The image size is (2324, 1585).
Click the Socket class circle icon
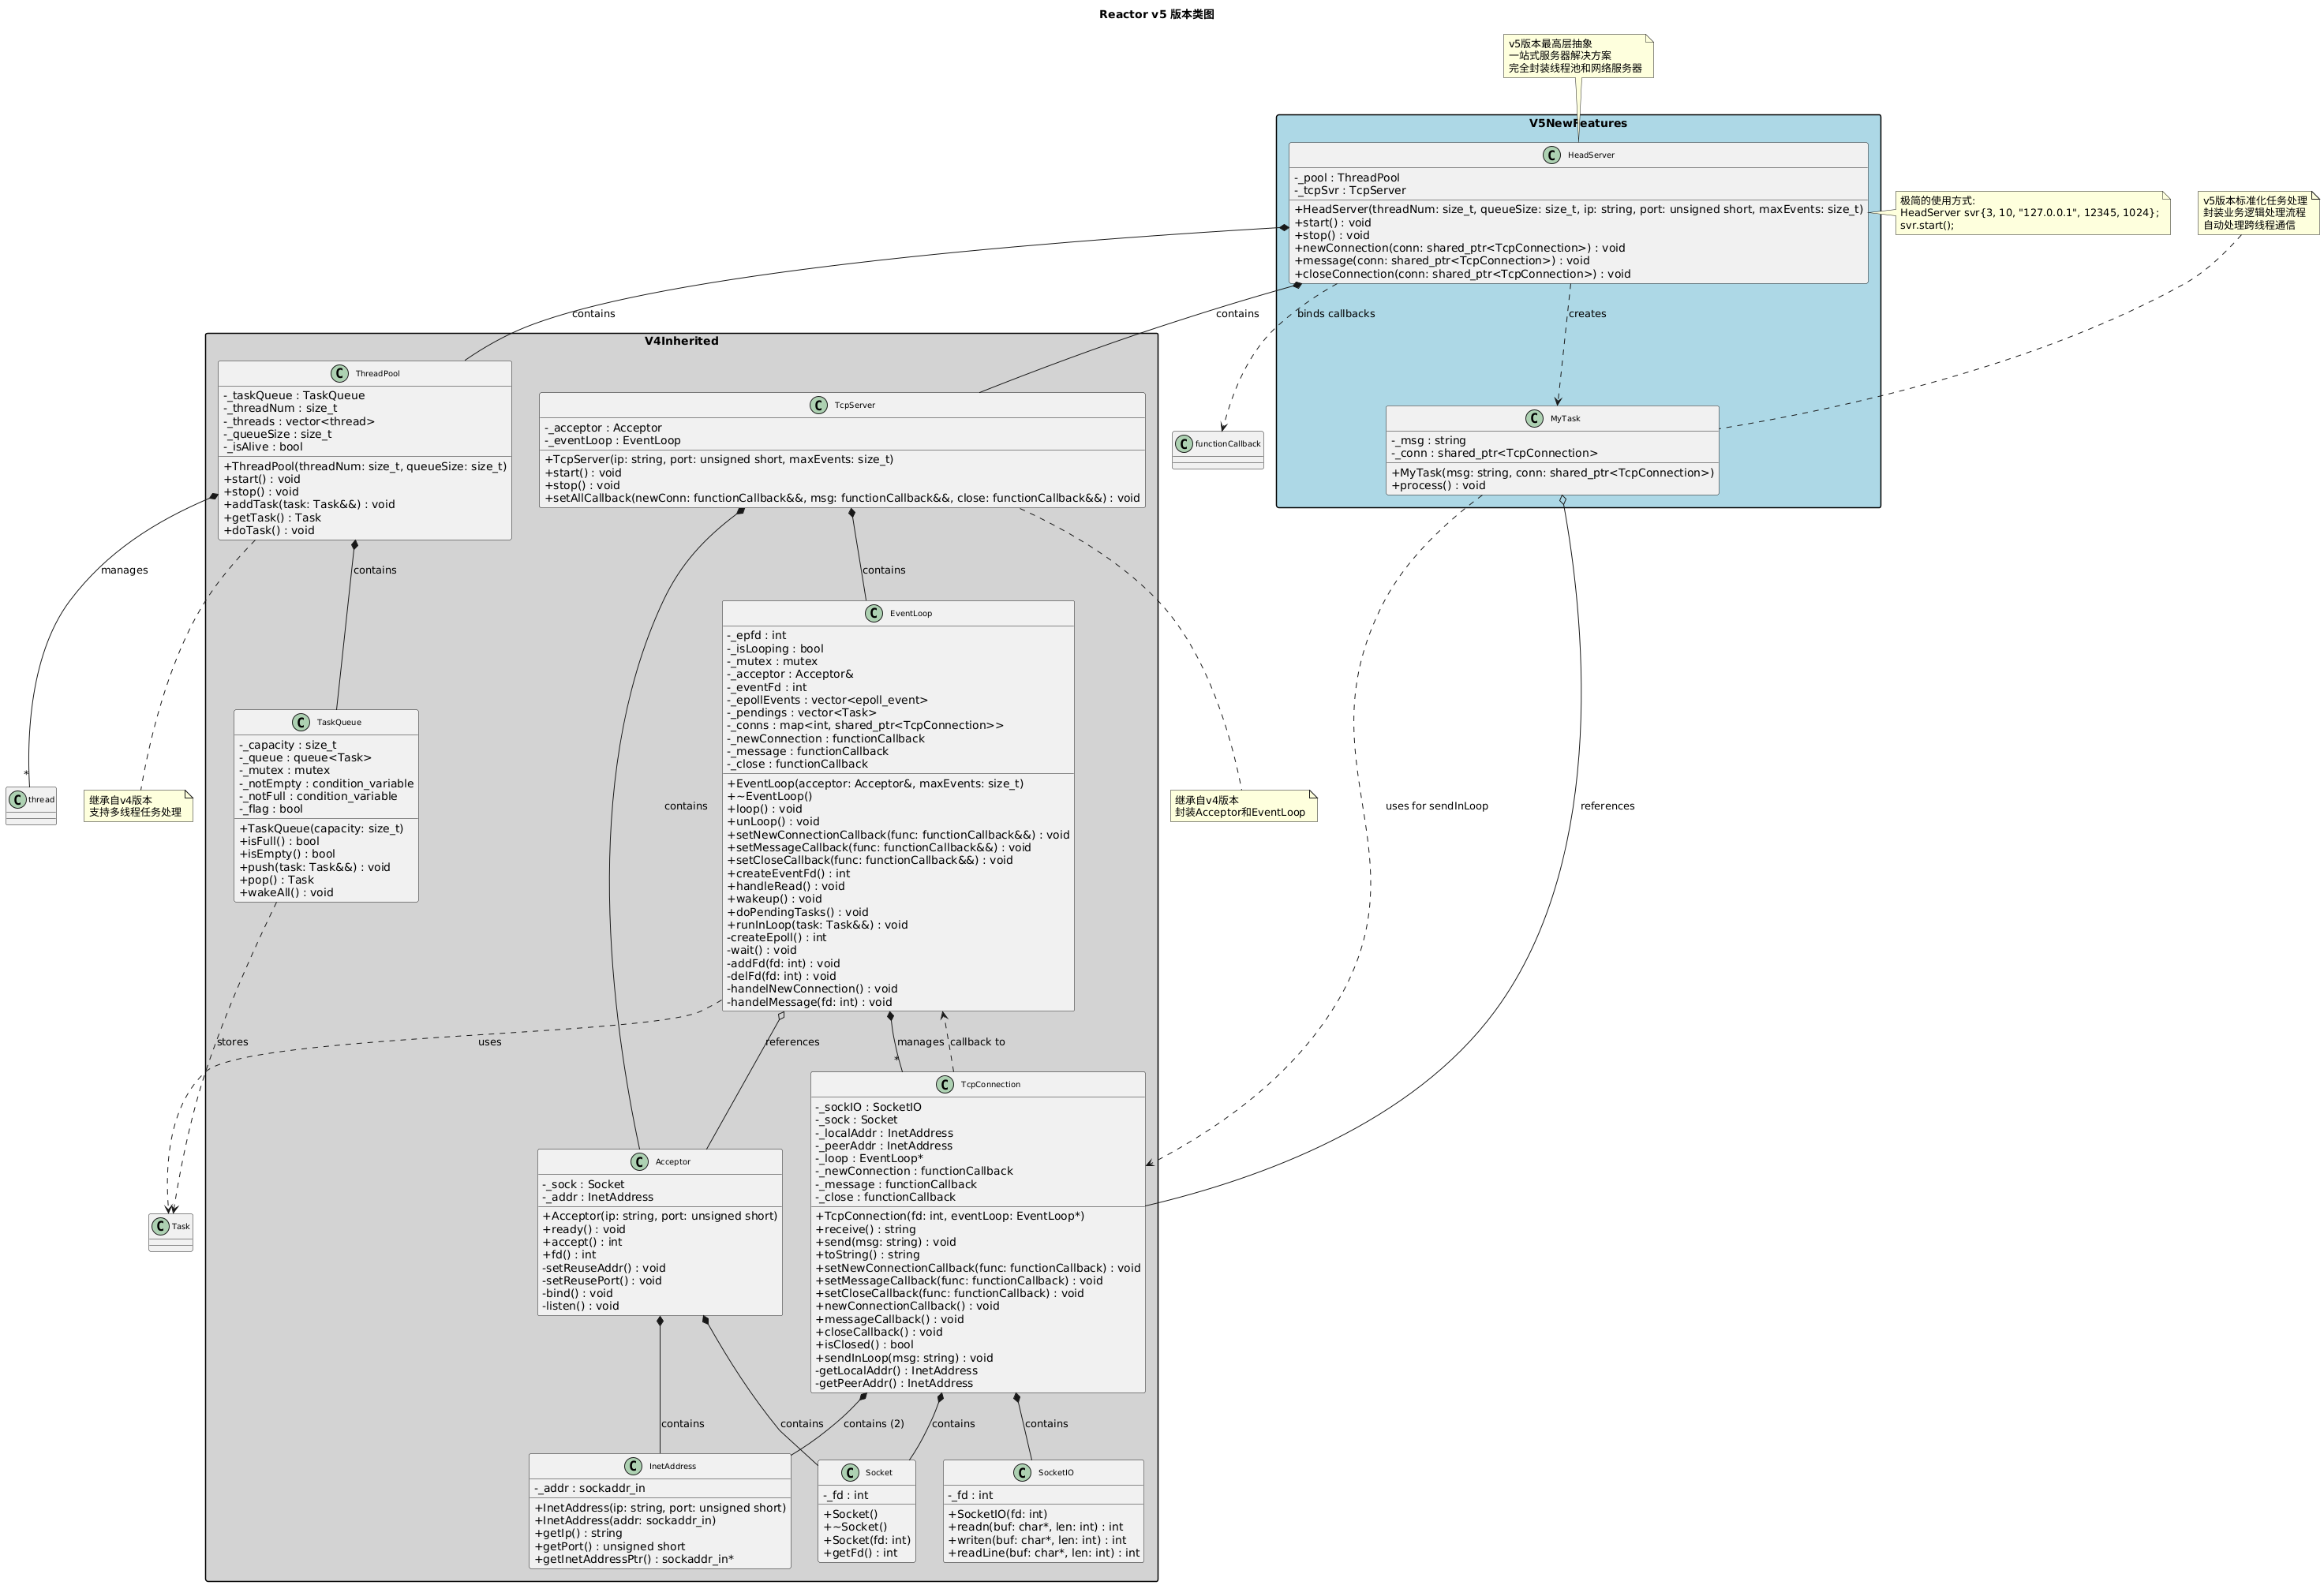coord(850,1472)
